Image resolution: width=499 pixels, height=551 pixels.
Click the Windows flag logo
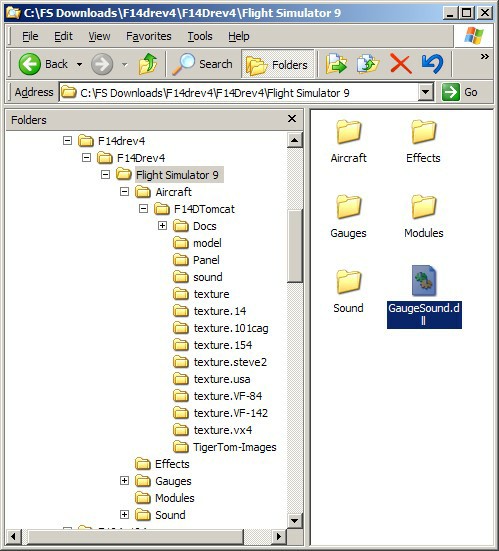coord(473,36)
